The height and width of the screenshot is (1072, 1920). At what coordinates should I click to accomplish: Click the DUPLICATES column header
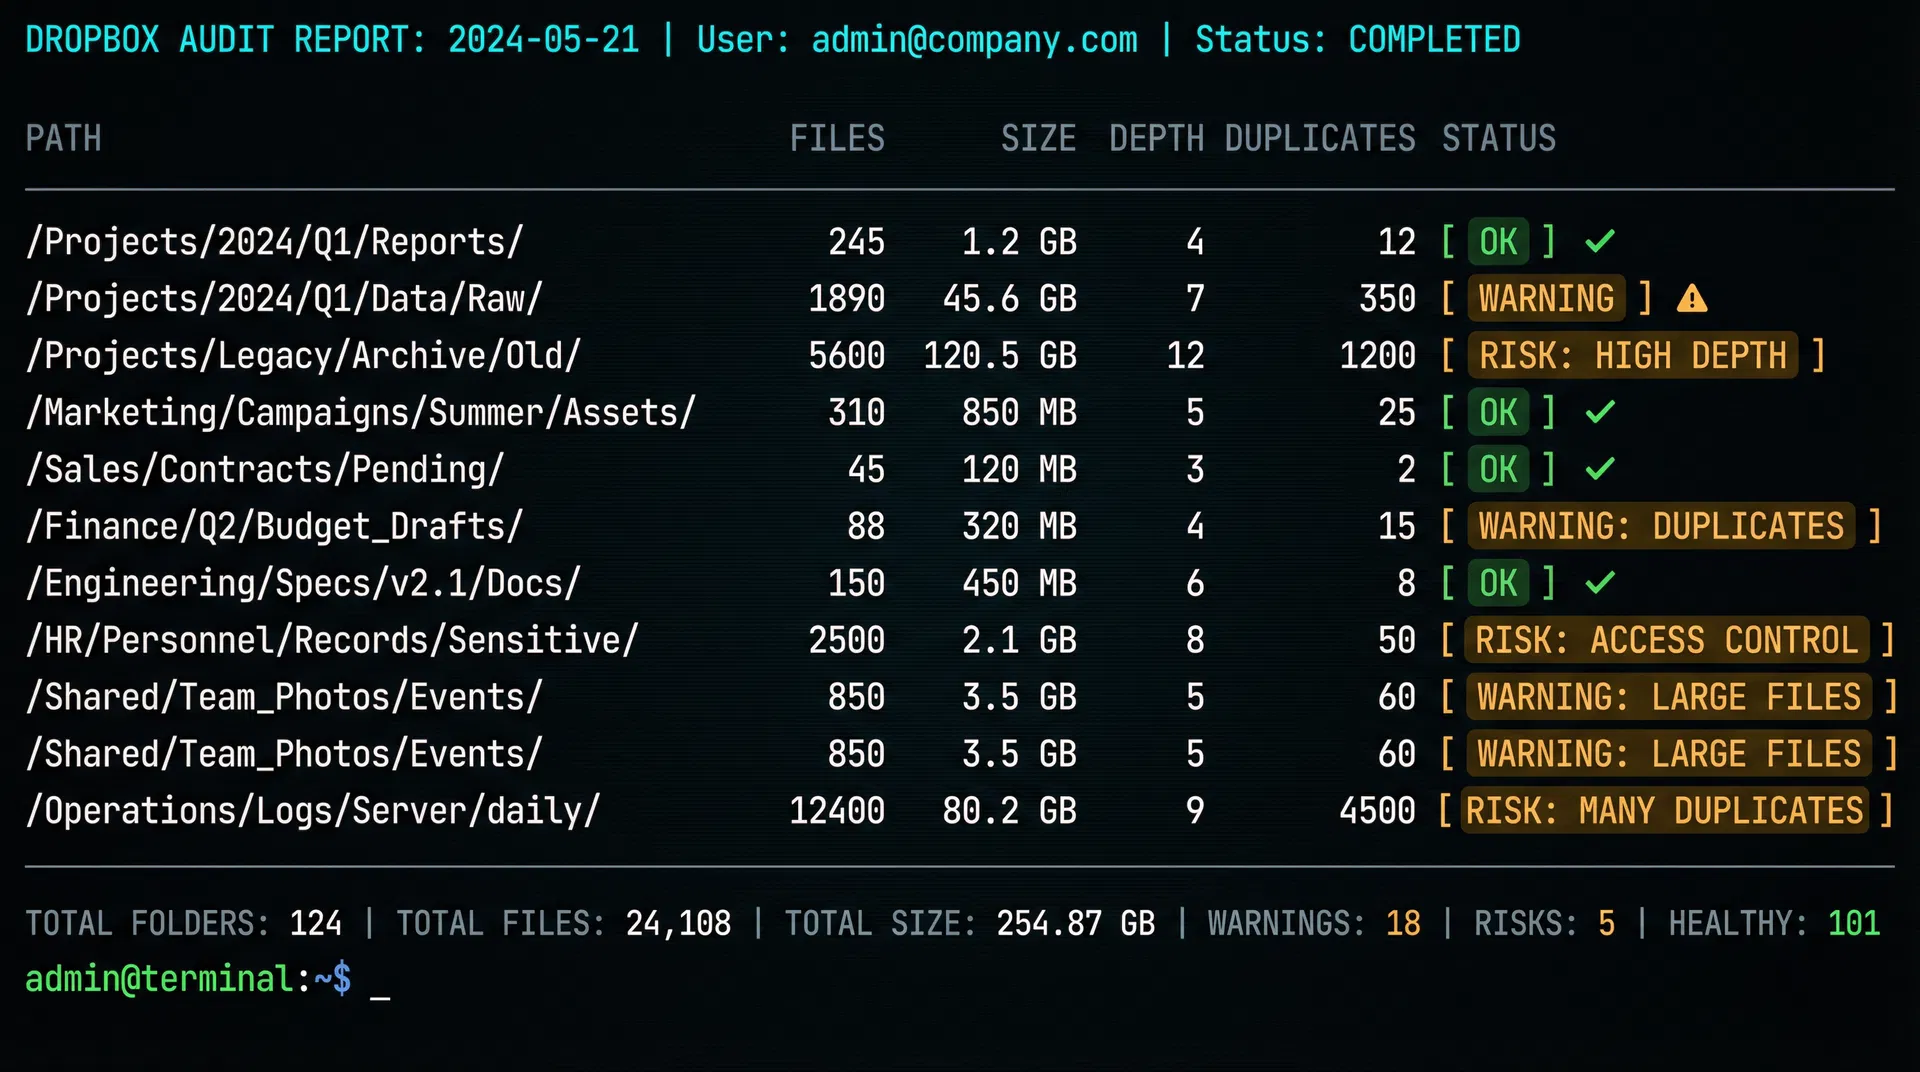pyautogui.click(x=1320, y=139)
